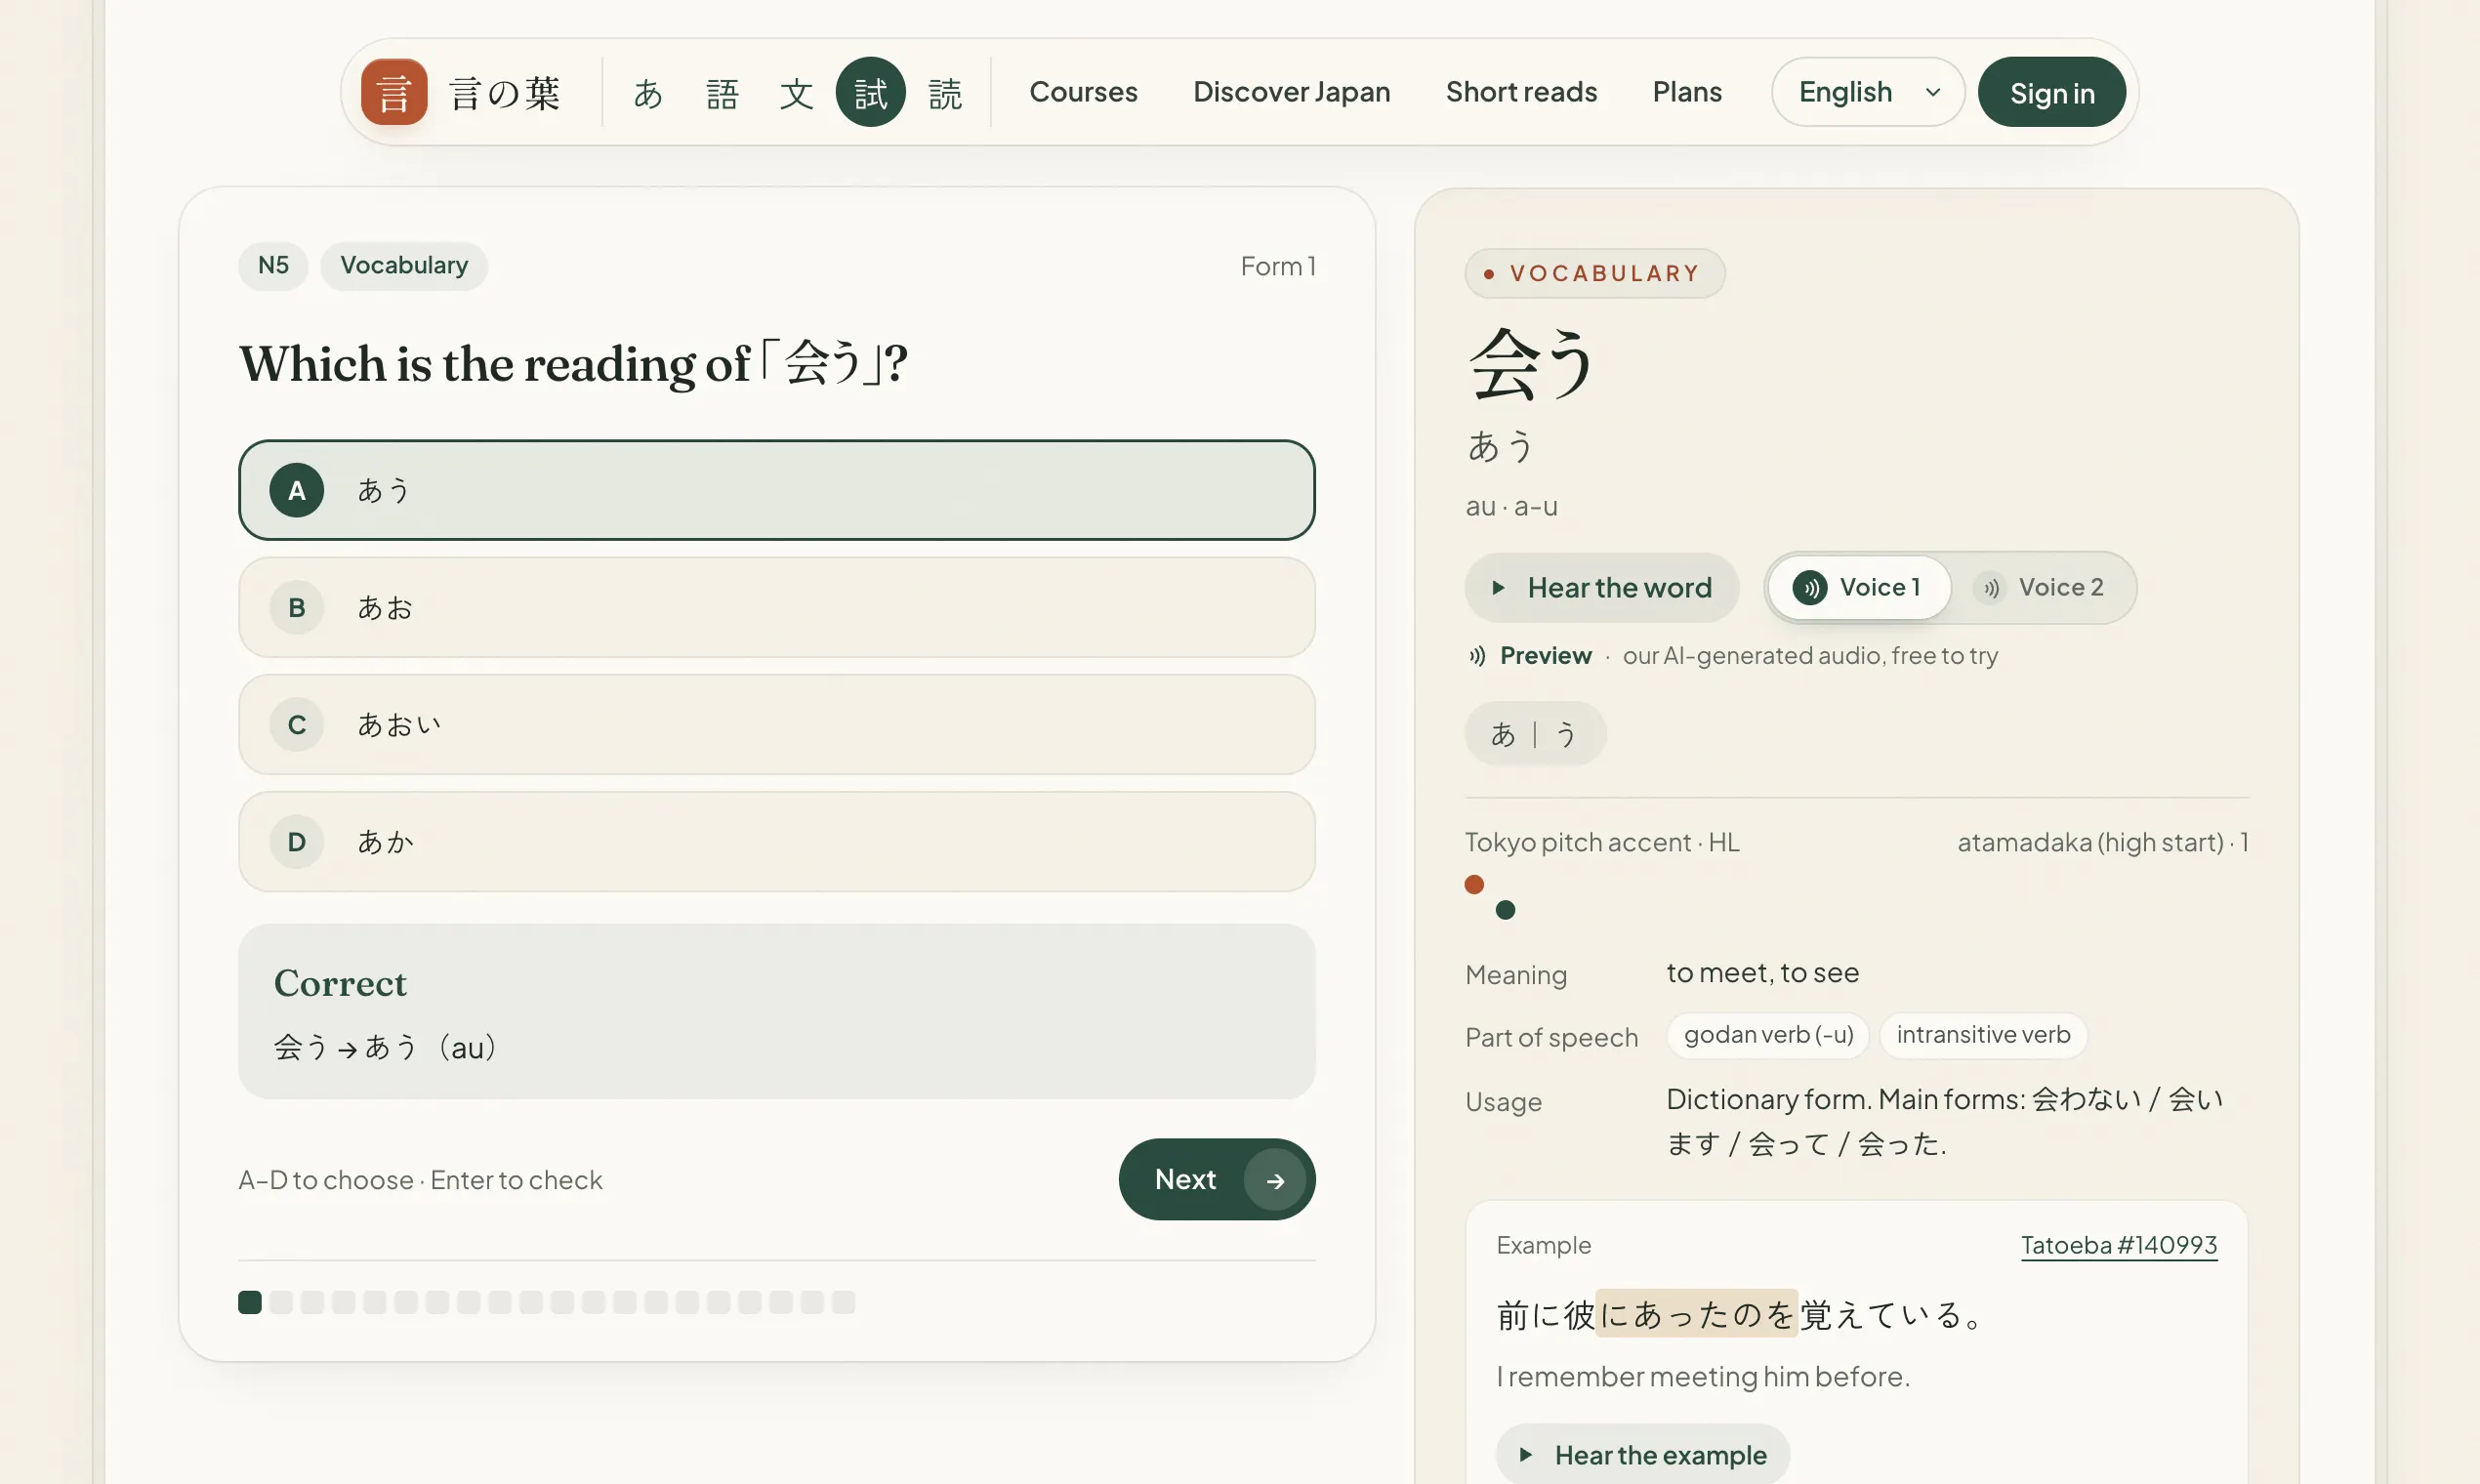The width and height of the screenshot is (2480, 1484).
Task: Click the 言の葉 site name
Action: [505, 93]
